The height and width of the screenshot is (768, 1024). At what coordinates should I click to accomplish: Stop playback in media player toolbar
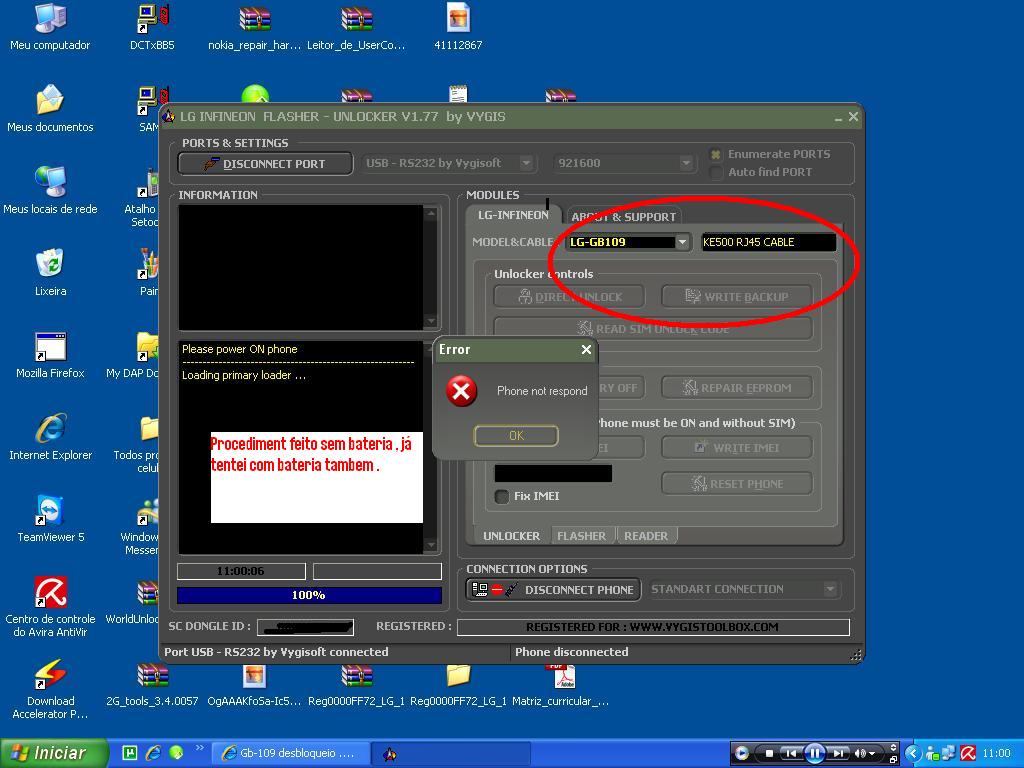769,753
